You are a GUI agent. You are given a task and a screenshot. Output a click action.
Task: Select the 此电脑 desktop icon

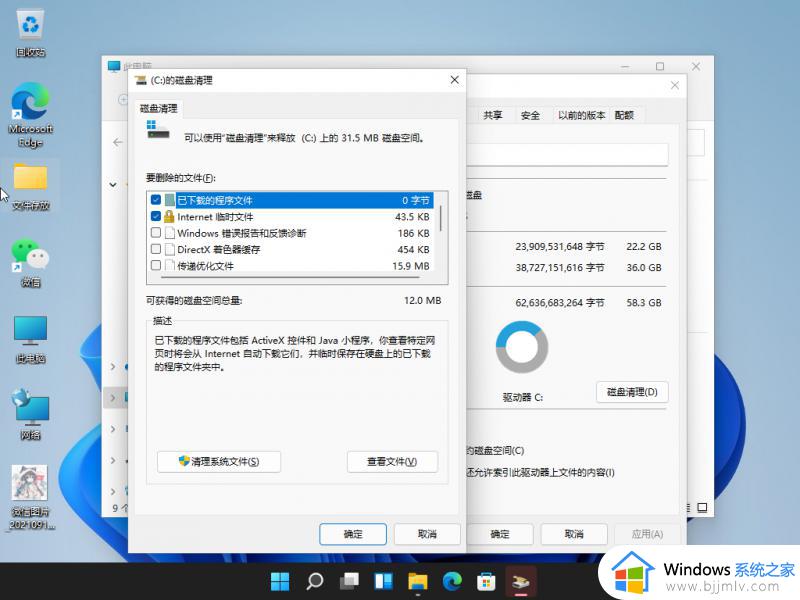coord(31,339)
